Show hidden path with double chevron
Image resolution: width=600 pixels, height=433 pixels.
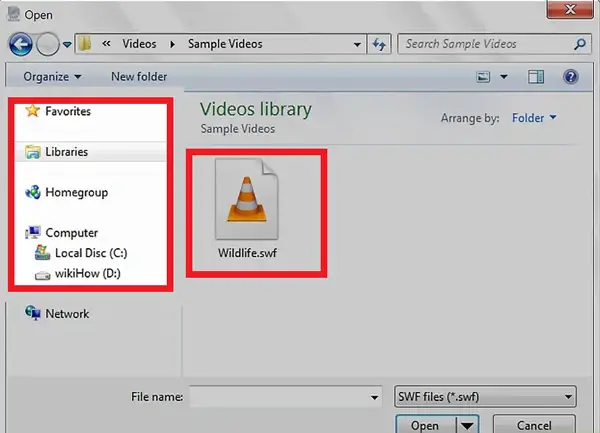pyautogui.click(x=106, y=44)
